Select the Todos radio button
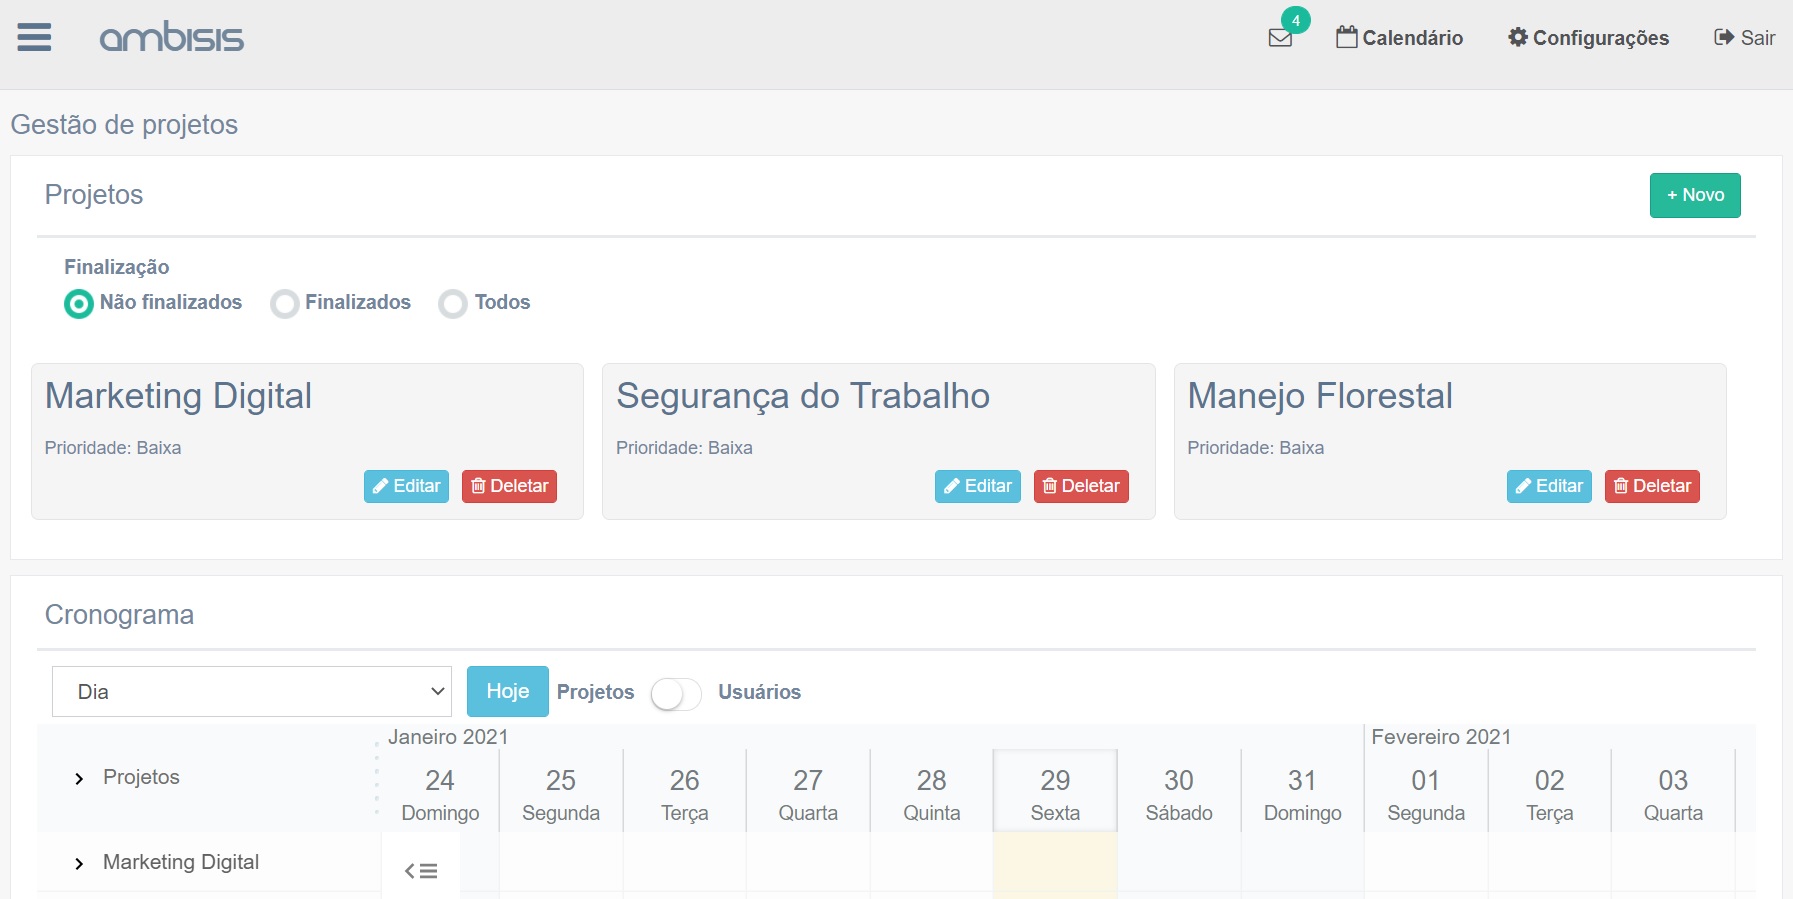This screenshot has width=1793, height=899. [x=453, y=303]
